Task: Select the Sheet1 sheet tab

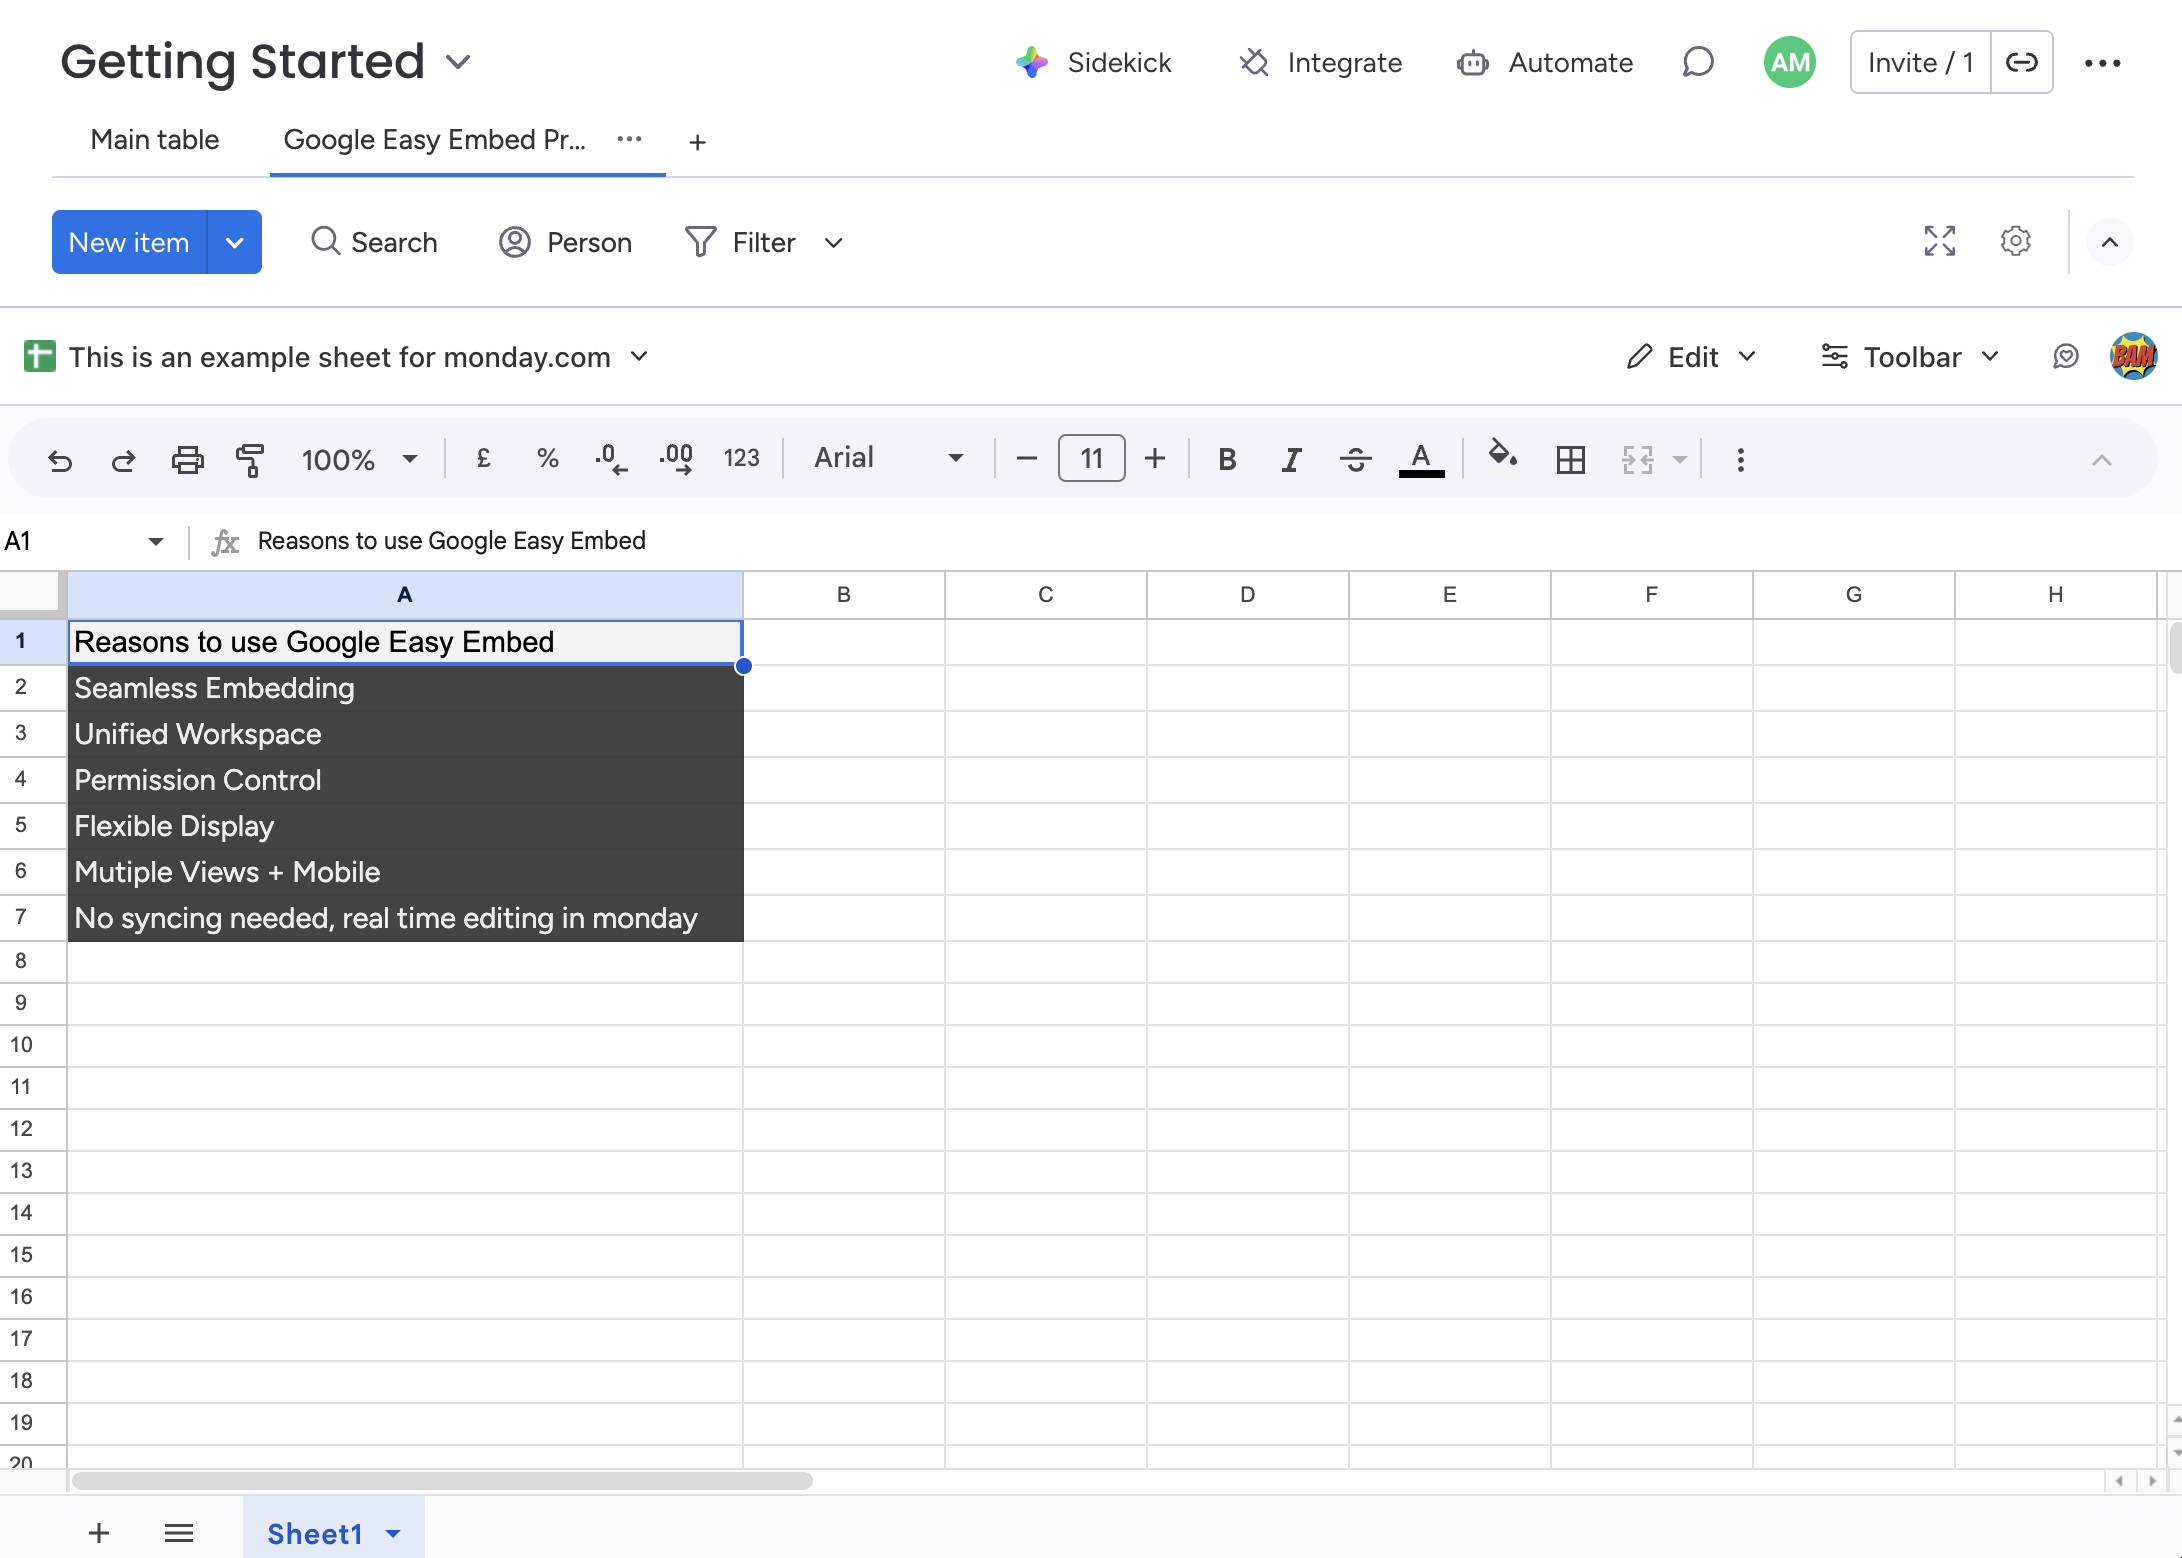Action: coord(314,1533)
